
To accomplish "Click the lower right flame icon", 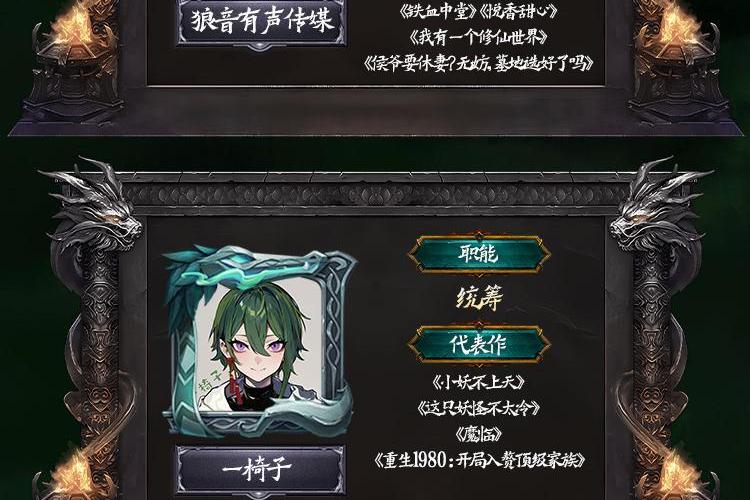I will 679,474.
